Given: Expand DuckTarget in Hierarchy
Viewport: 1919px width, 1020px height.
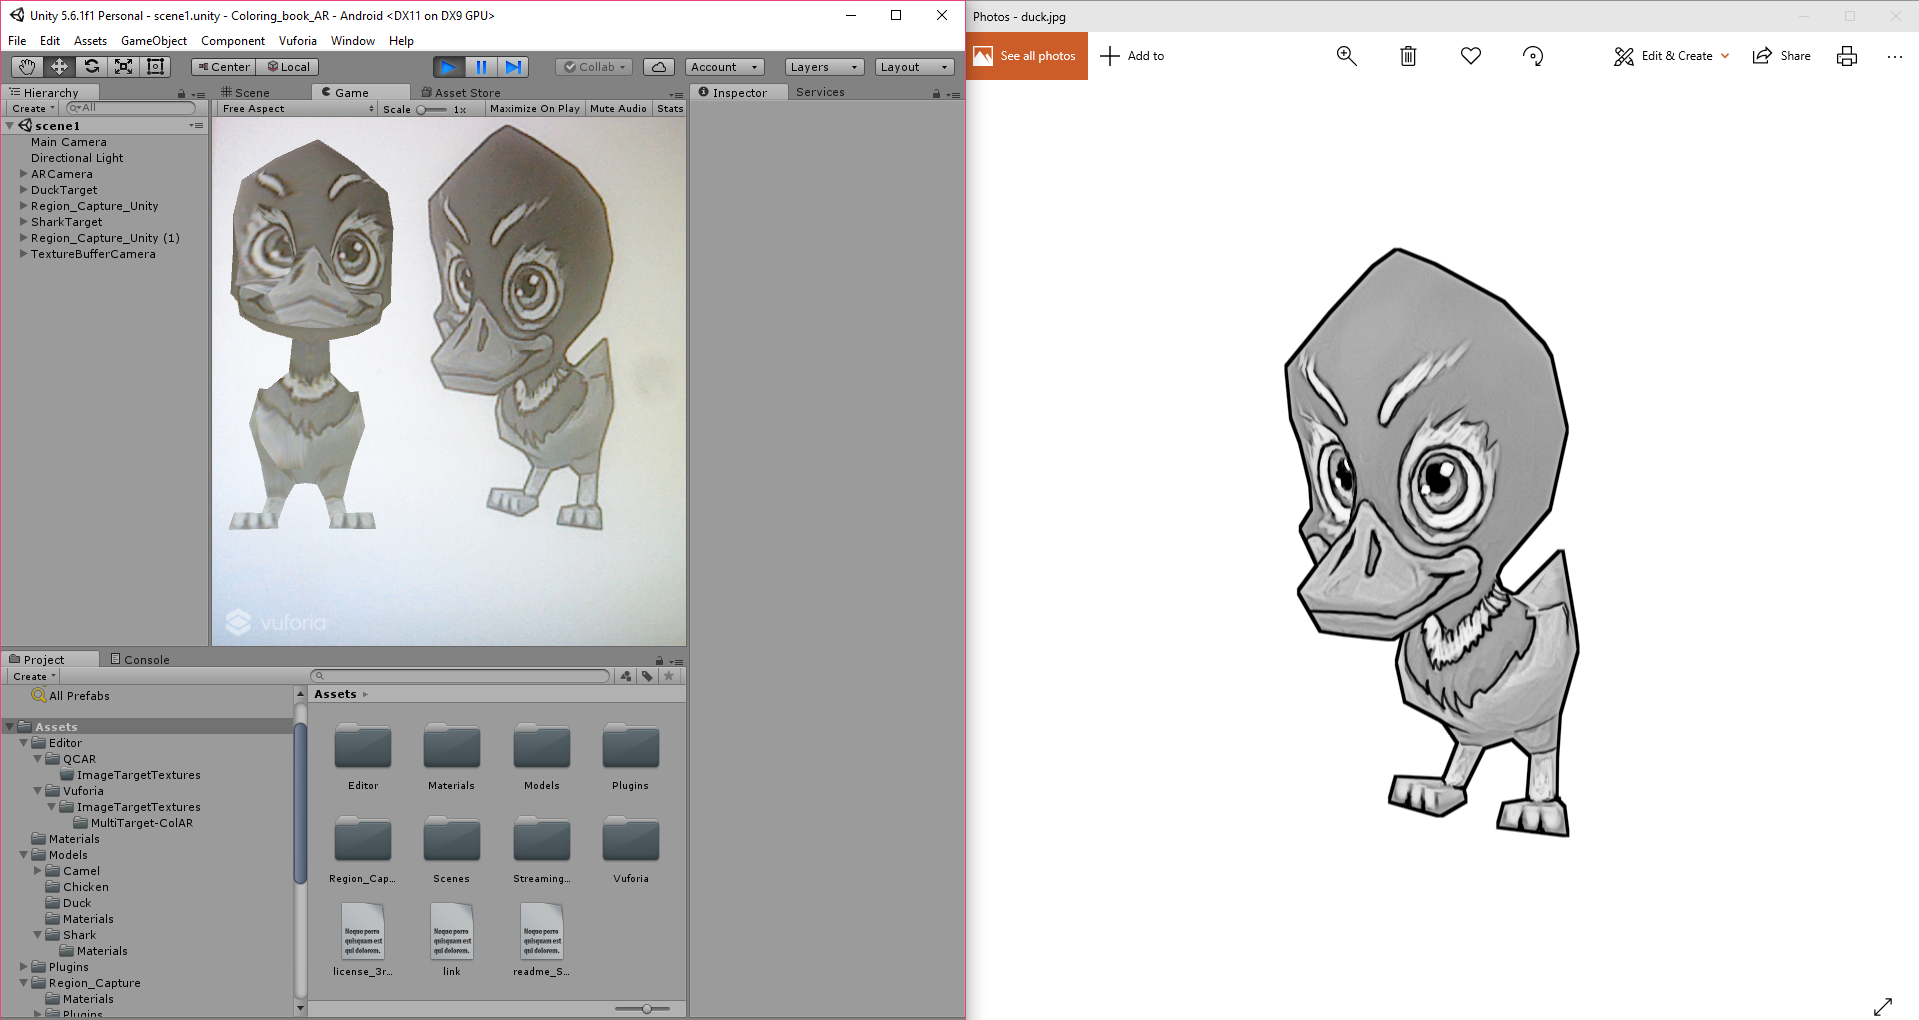Looking at the screenshot, I should (24, 190).
